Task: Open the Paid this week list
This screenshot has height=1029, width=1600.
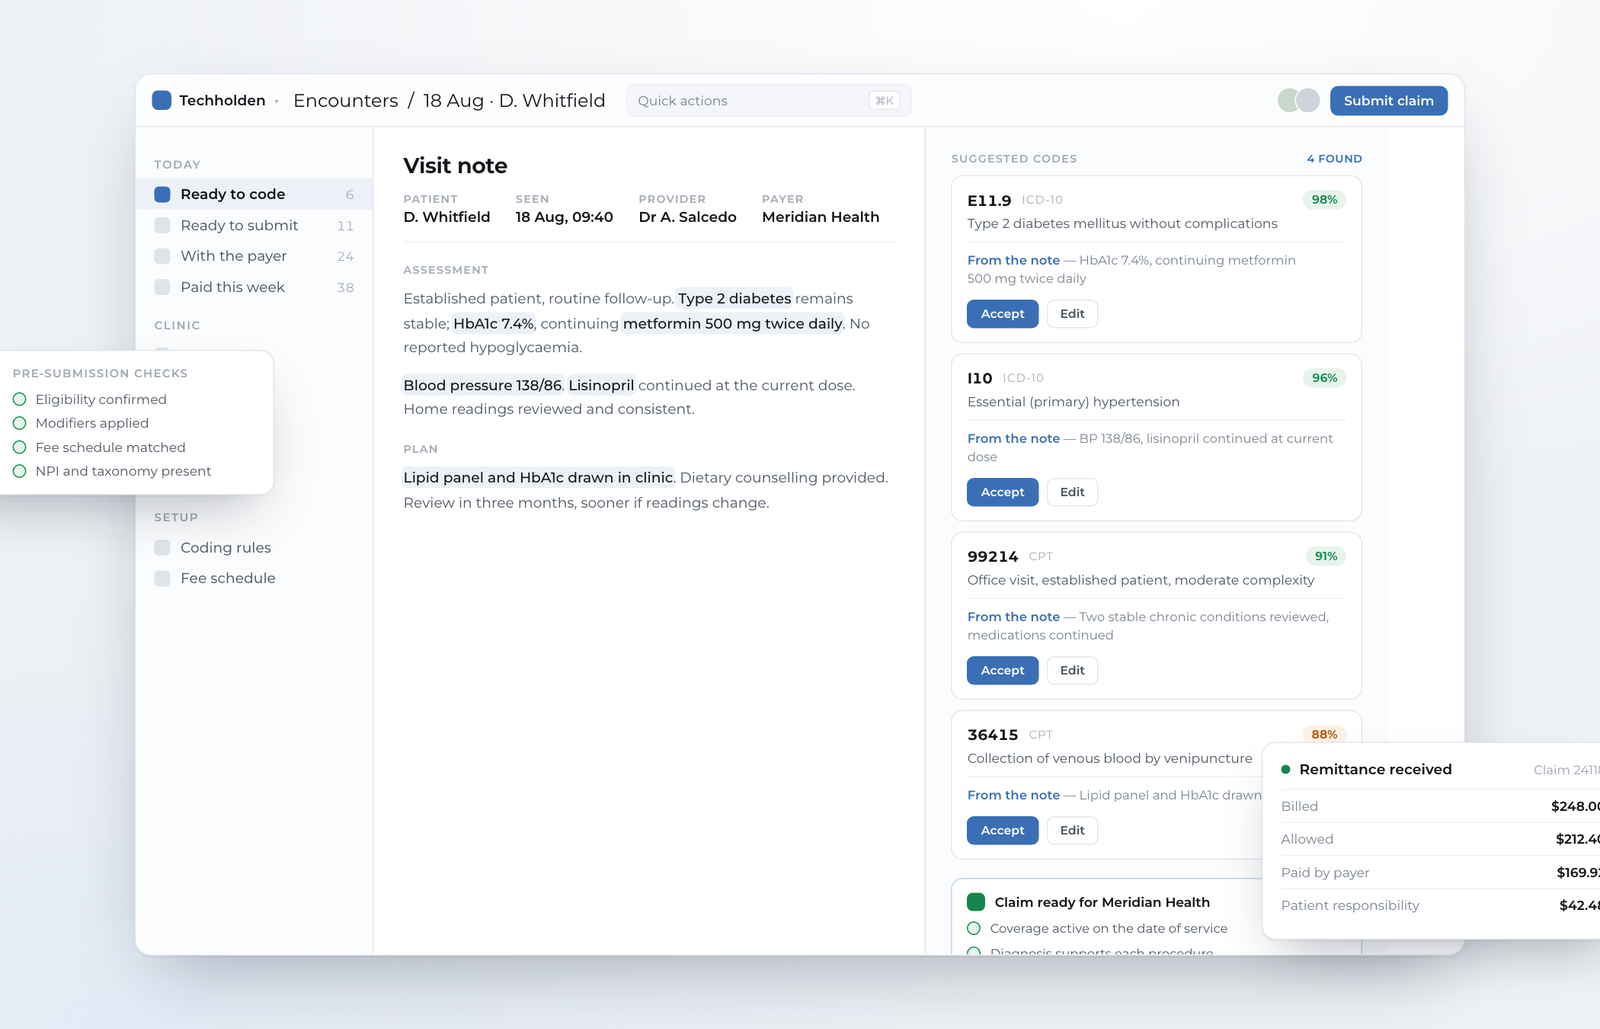Action: (254, 287)
